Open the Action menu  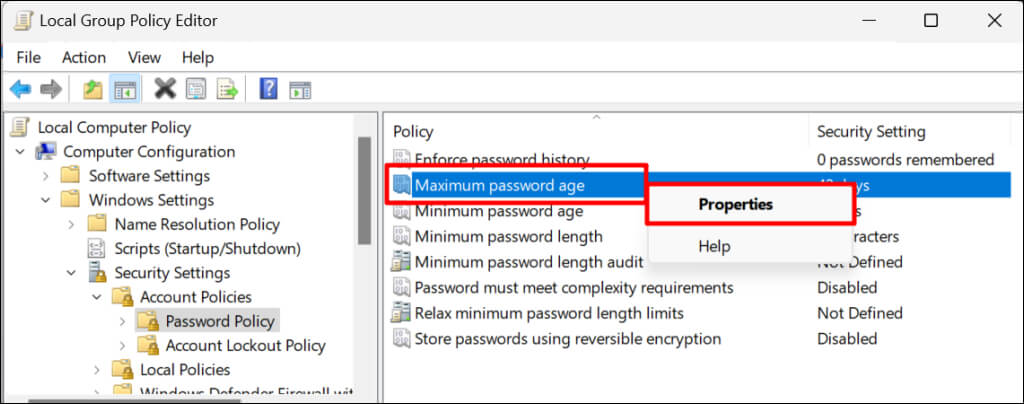pos(84,57)
